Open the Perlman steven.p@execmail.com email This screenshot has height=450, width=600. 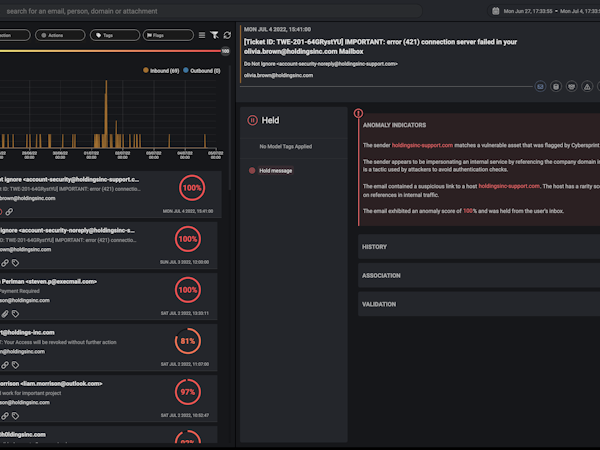pos(109,297)
